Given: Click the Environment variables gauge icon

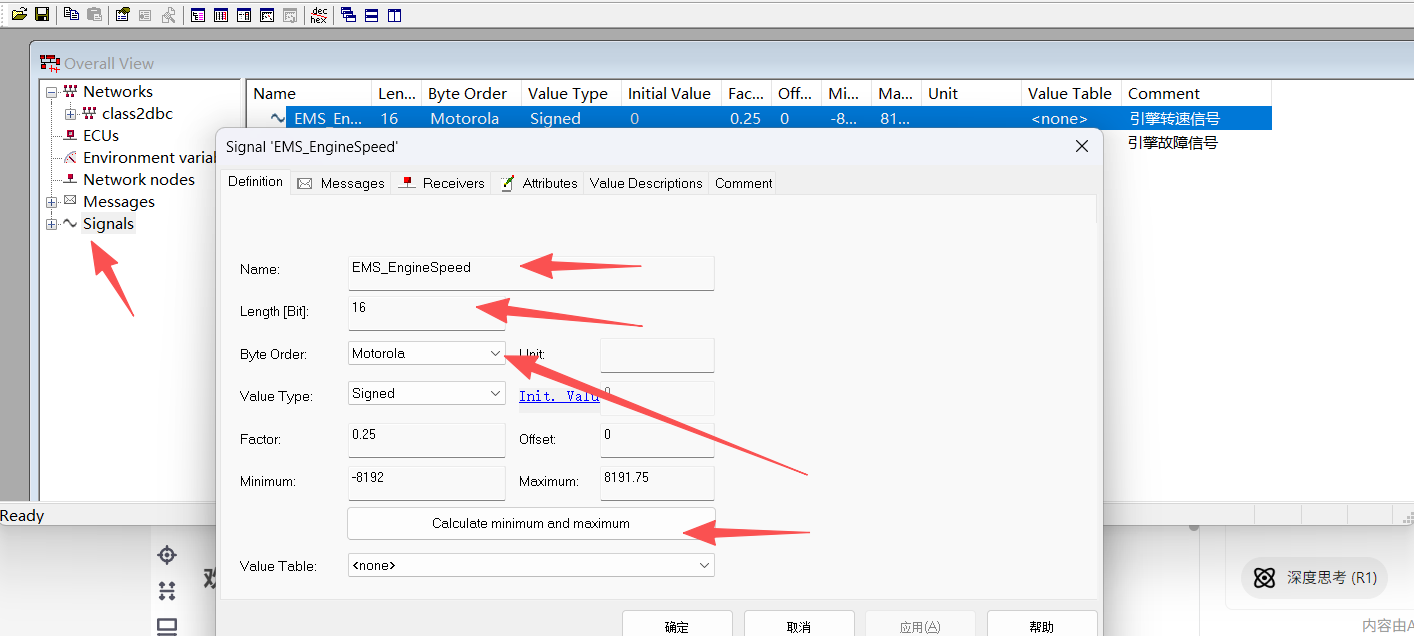Looking at the screenshot, I should pyautogui.click(x=70, y=157).
